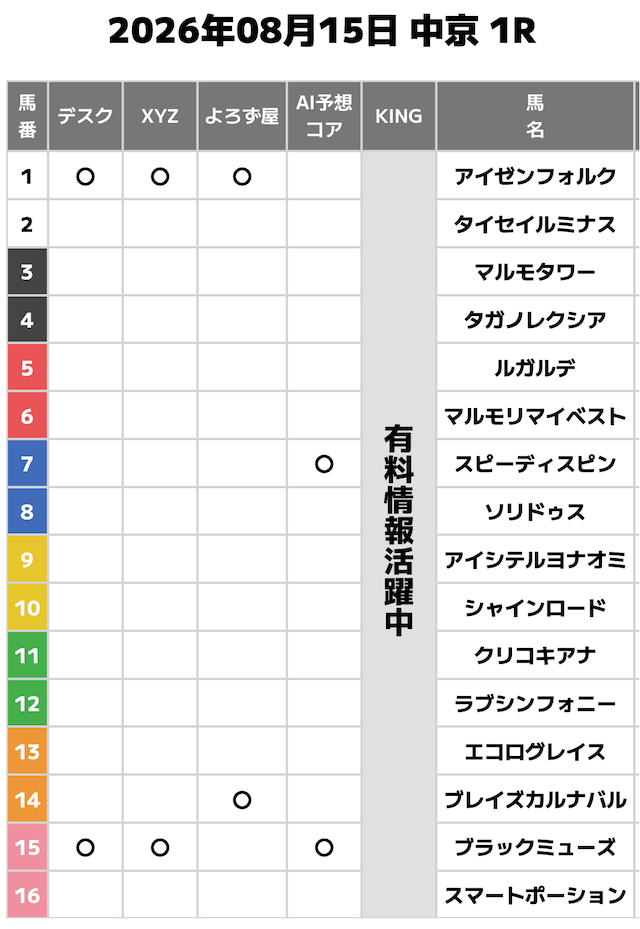The width and height of the screenshot is (640, 929).
Task: Click the 馬名 column header
Action: point(535,116)
